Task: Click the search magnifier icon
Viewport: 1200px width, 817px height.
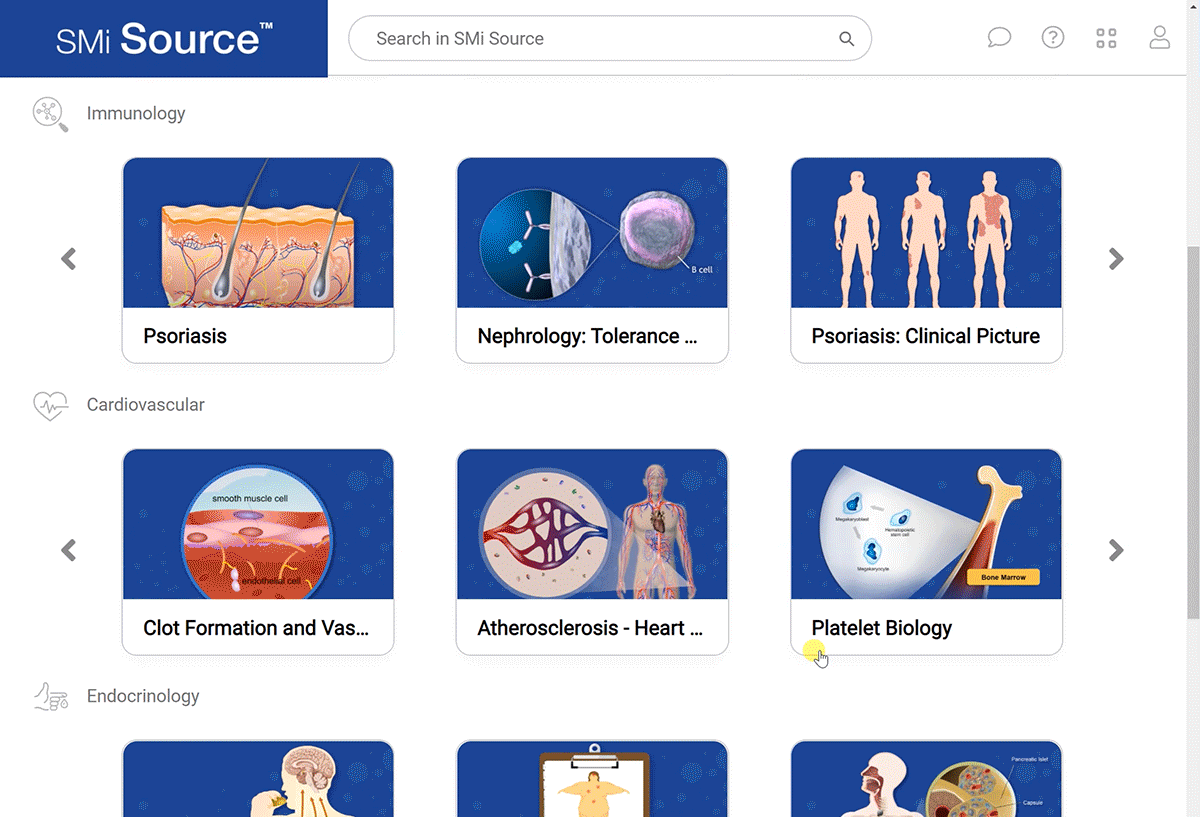Action: (846, 39)
